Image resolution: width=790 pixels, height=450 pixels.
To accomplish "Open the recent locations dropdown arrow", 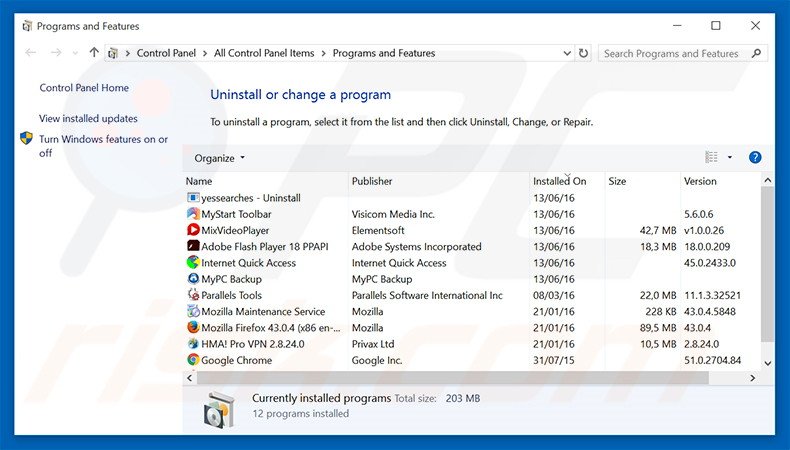I will [x=75, y=53].
